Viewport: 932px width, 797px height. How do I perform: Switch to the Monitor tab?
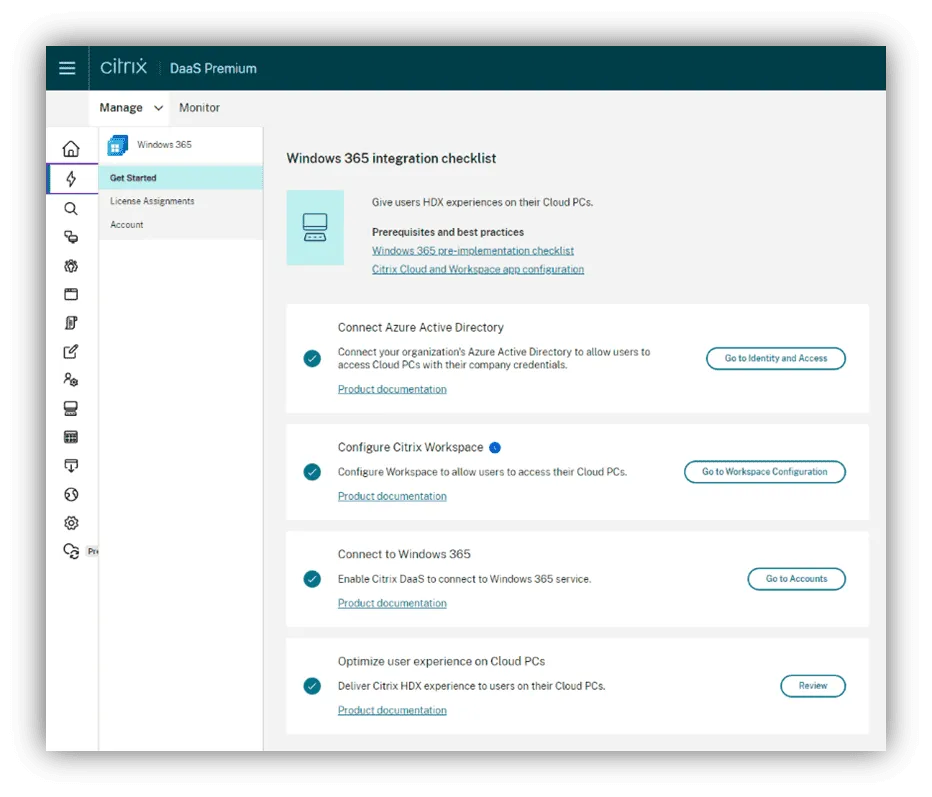tap(198, 107)
